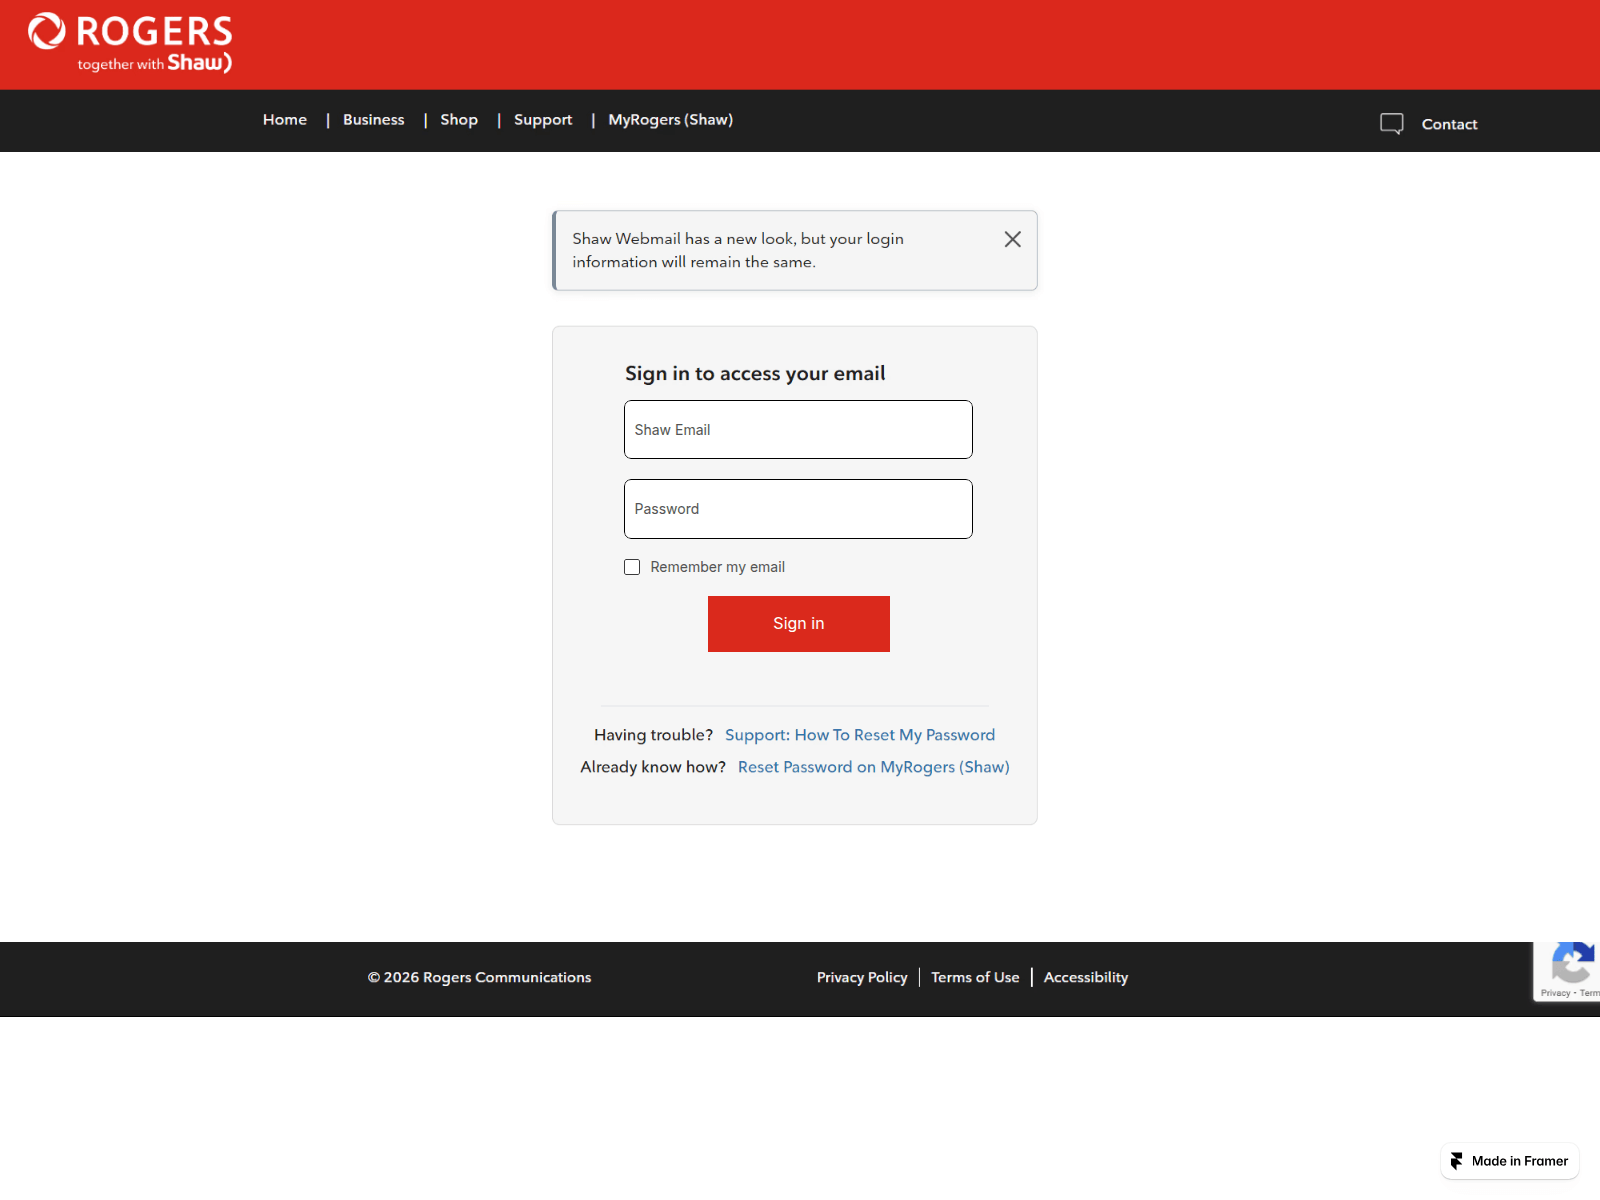Click the Already know how? text
Image resolution: width=1600 pixels, height=1200 pixels.
(x=653, y=767)
